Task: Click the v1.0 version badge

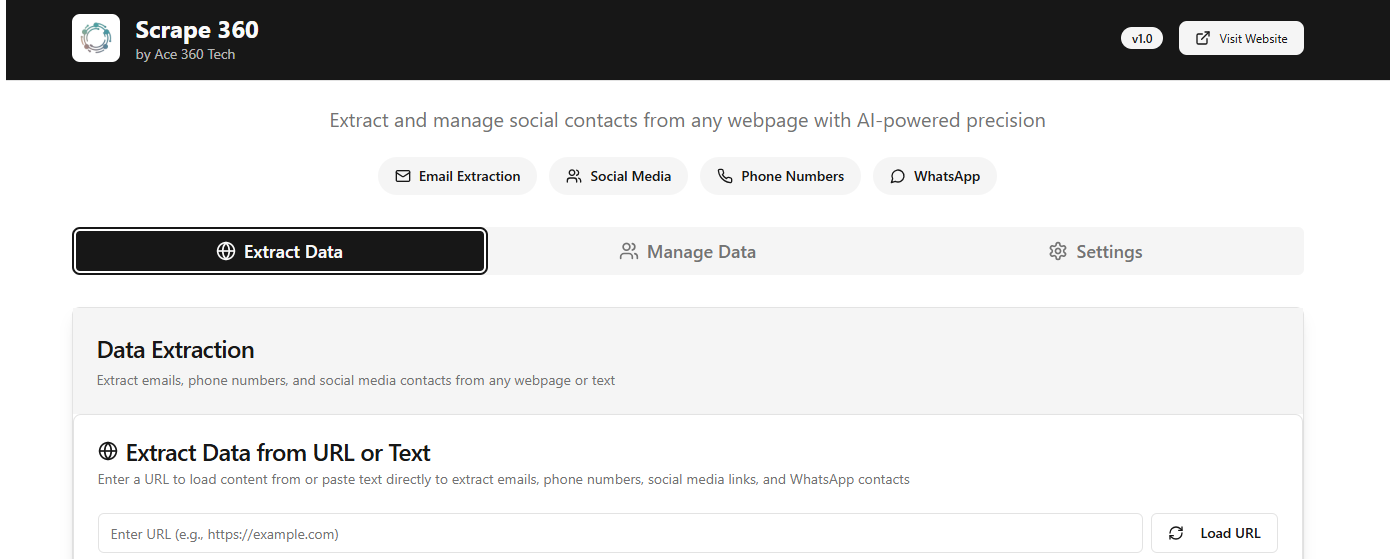Action: (x=1142, y=39)
